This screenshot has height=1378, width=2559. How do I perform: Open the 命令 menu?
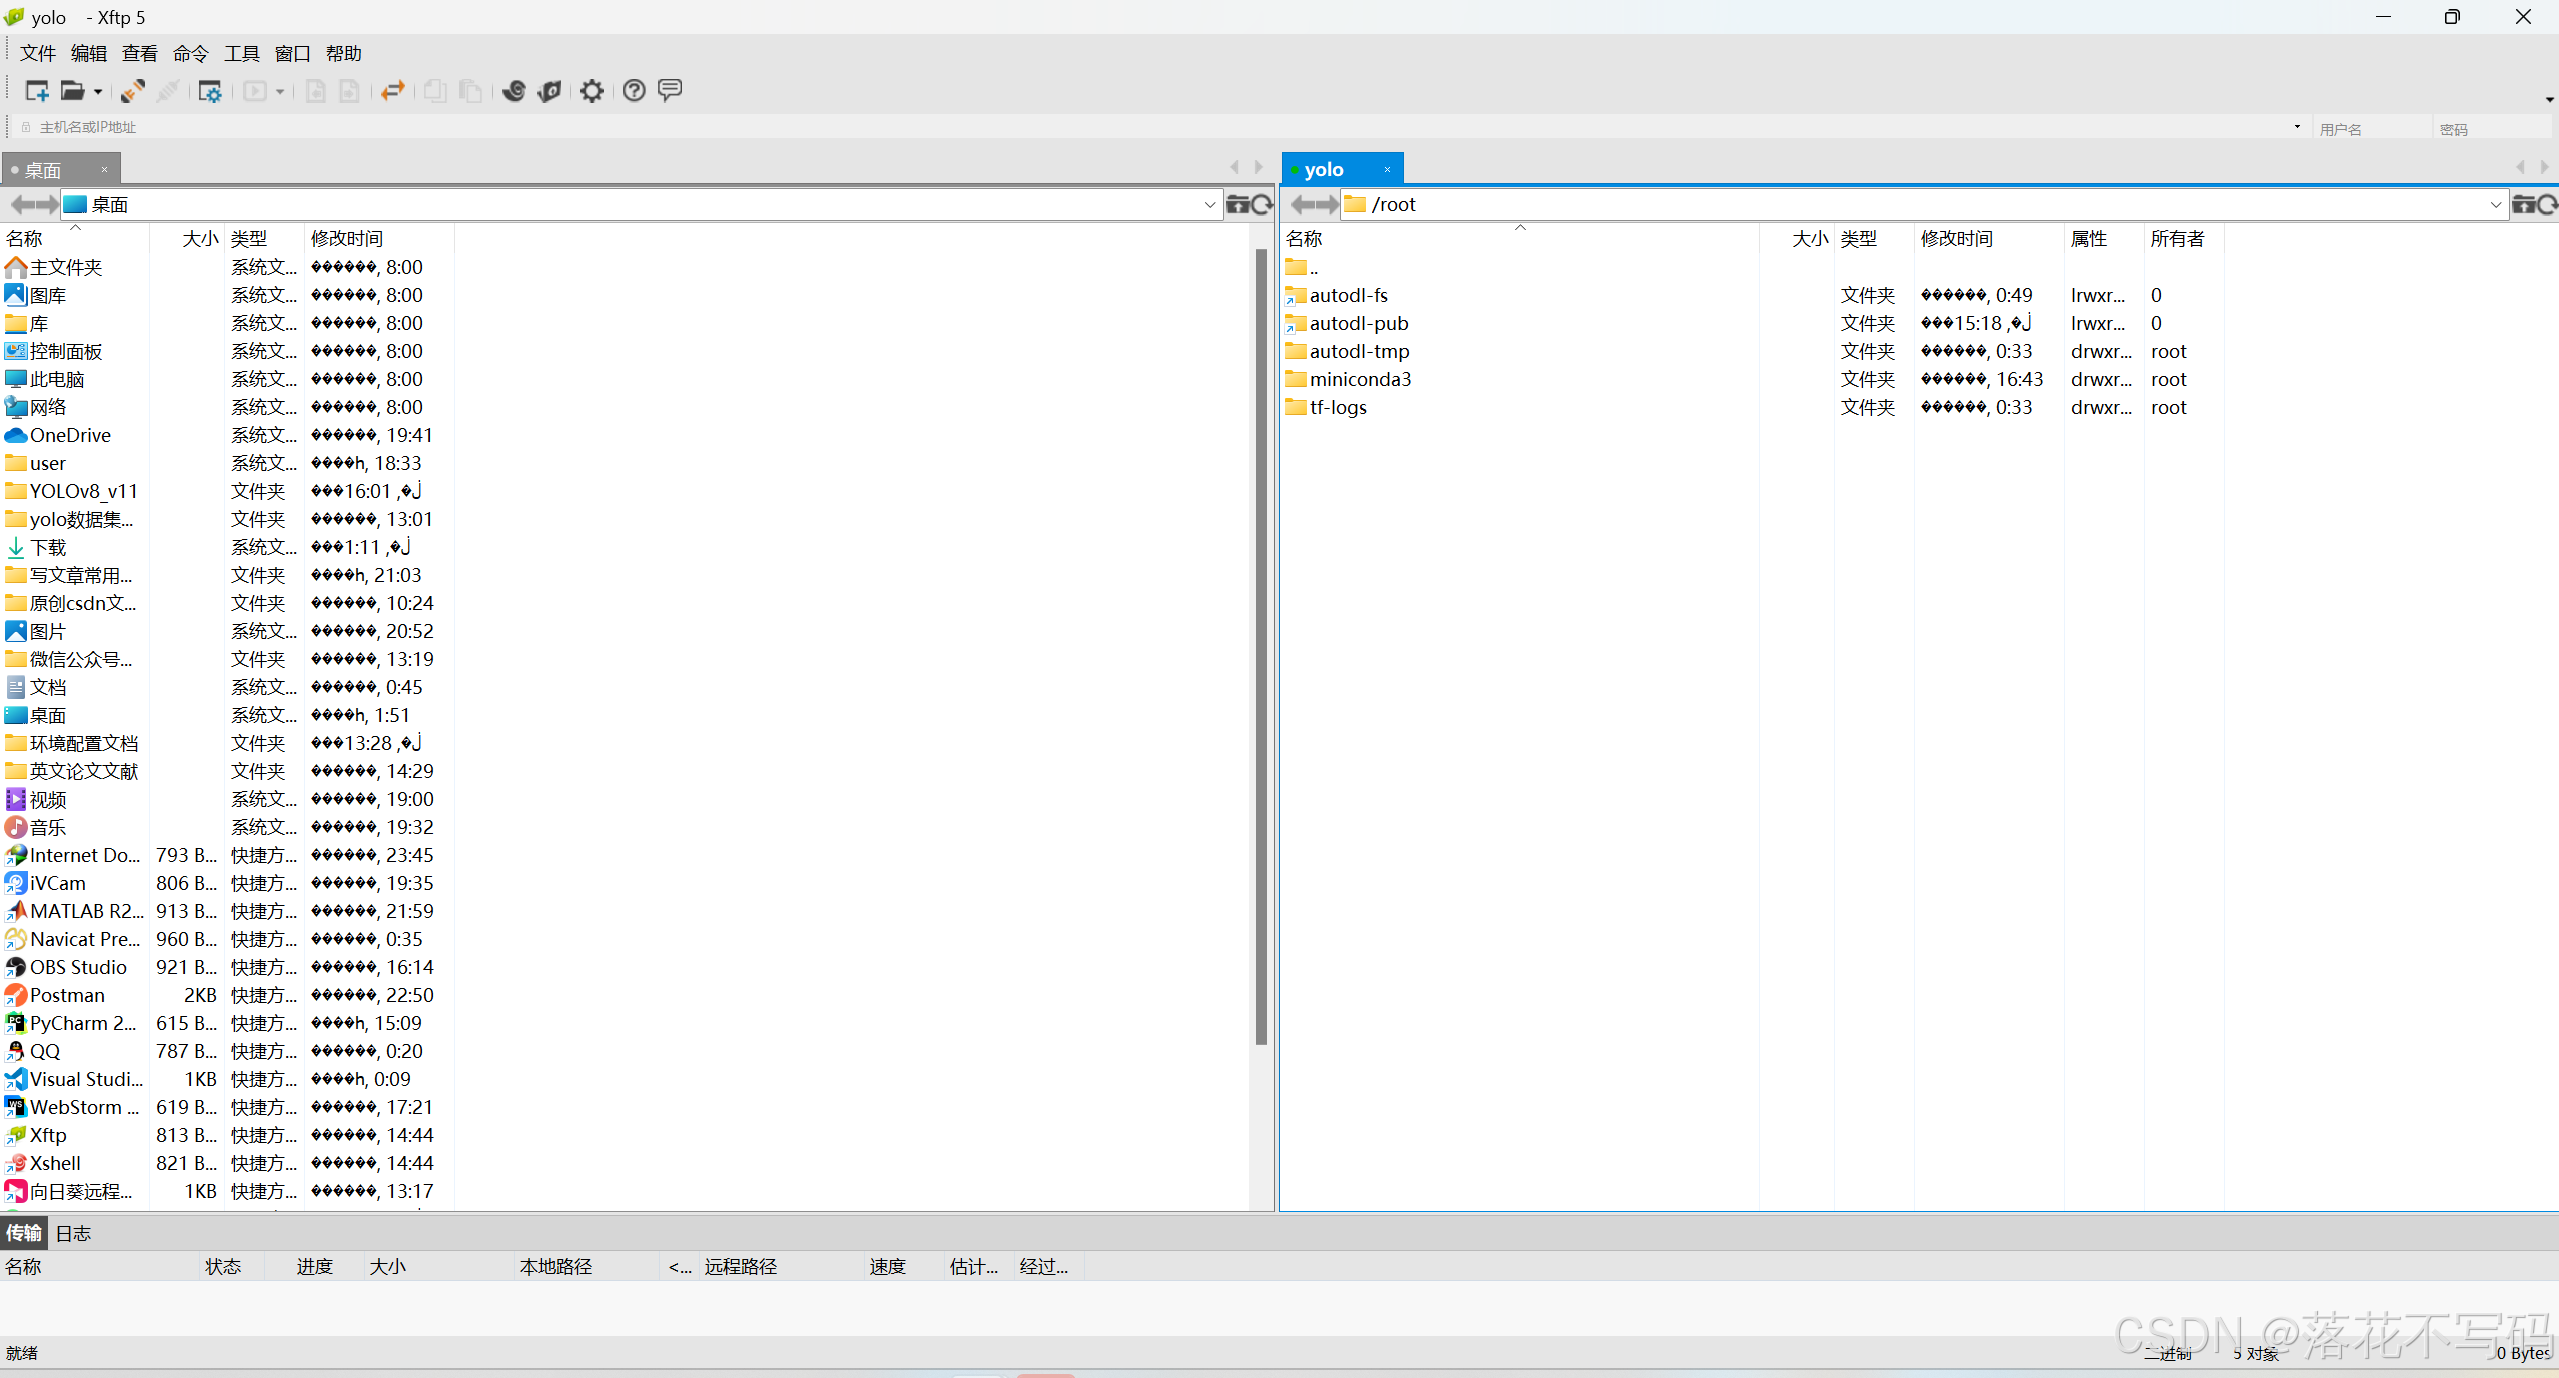191,54
